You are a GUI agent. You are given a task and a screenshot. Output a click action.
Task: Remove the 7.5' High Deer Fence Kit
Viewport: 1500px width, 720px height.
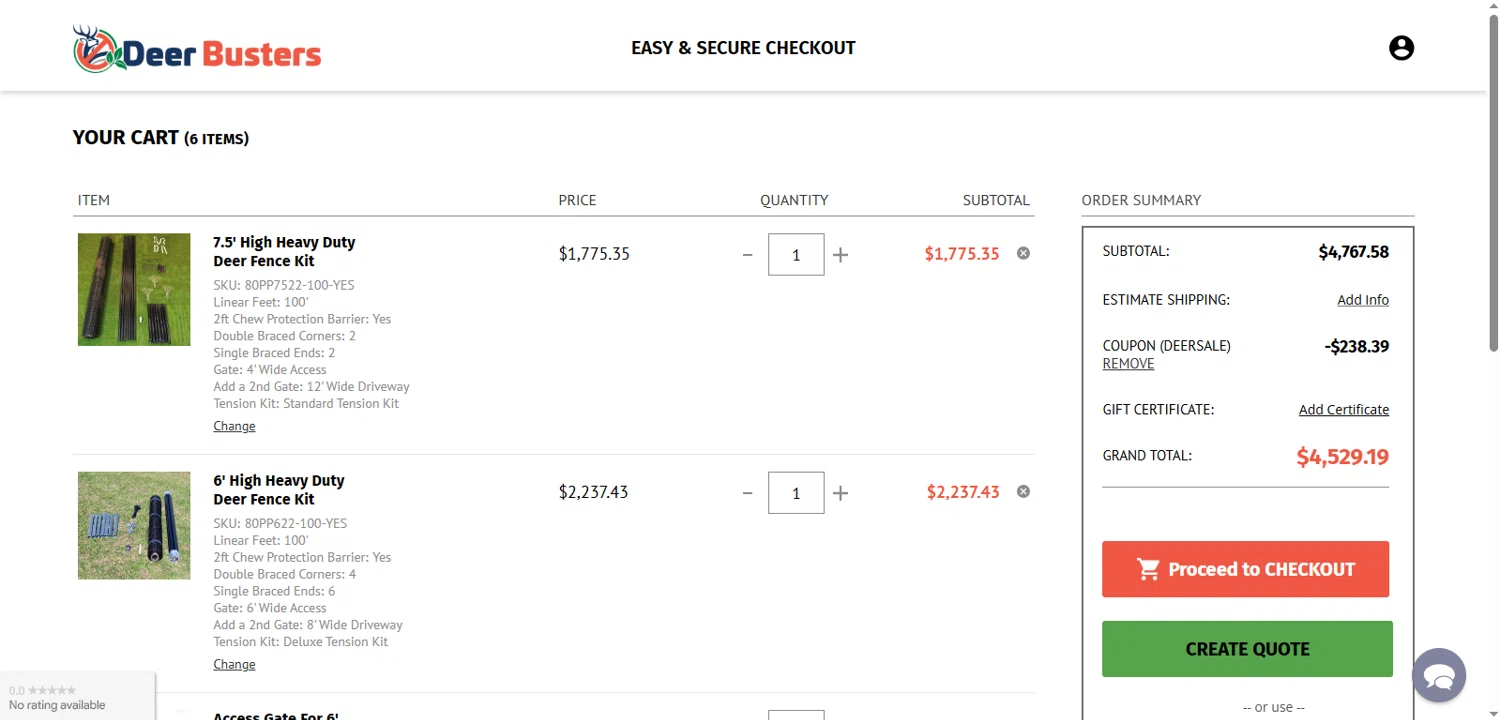click(1023, 253)
